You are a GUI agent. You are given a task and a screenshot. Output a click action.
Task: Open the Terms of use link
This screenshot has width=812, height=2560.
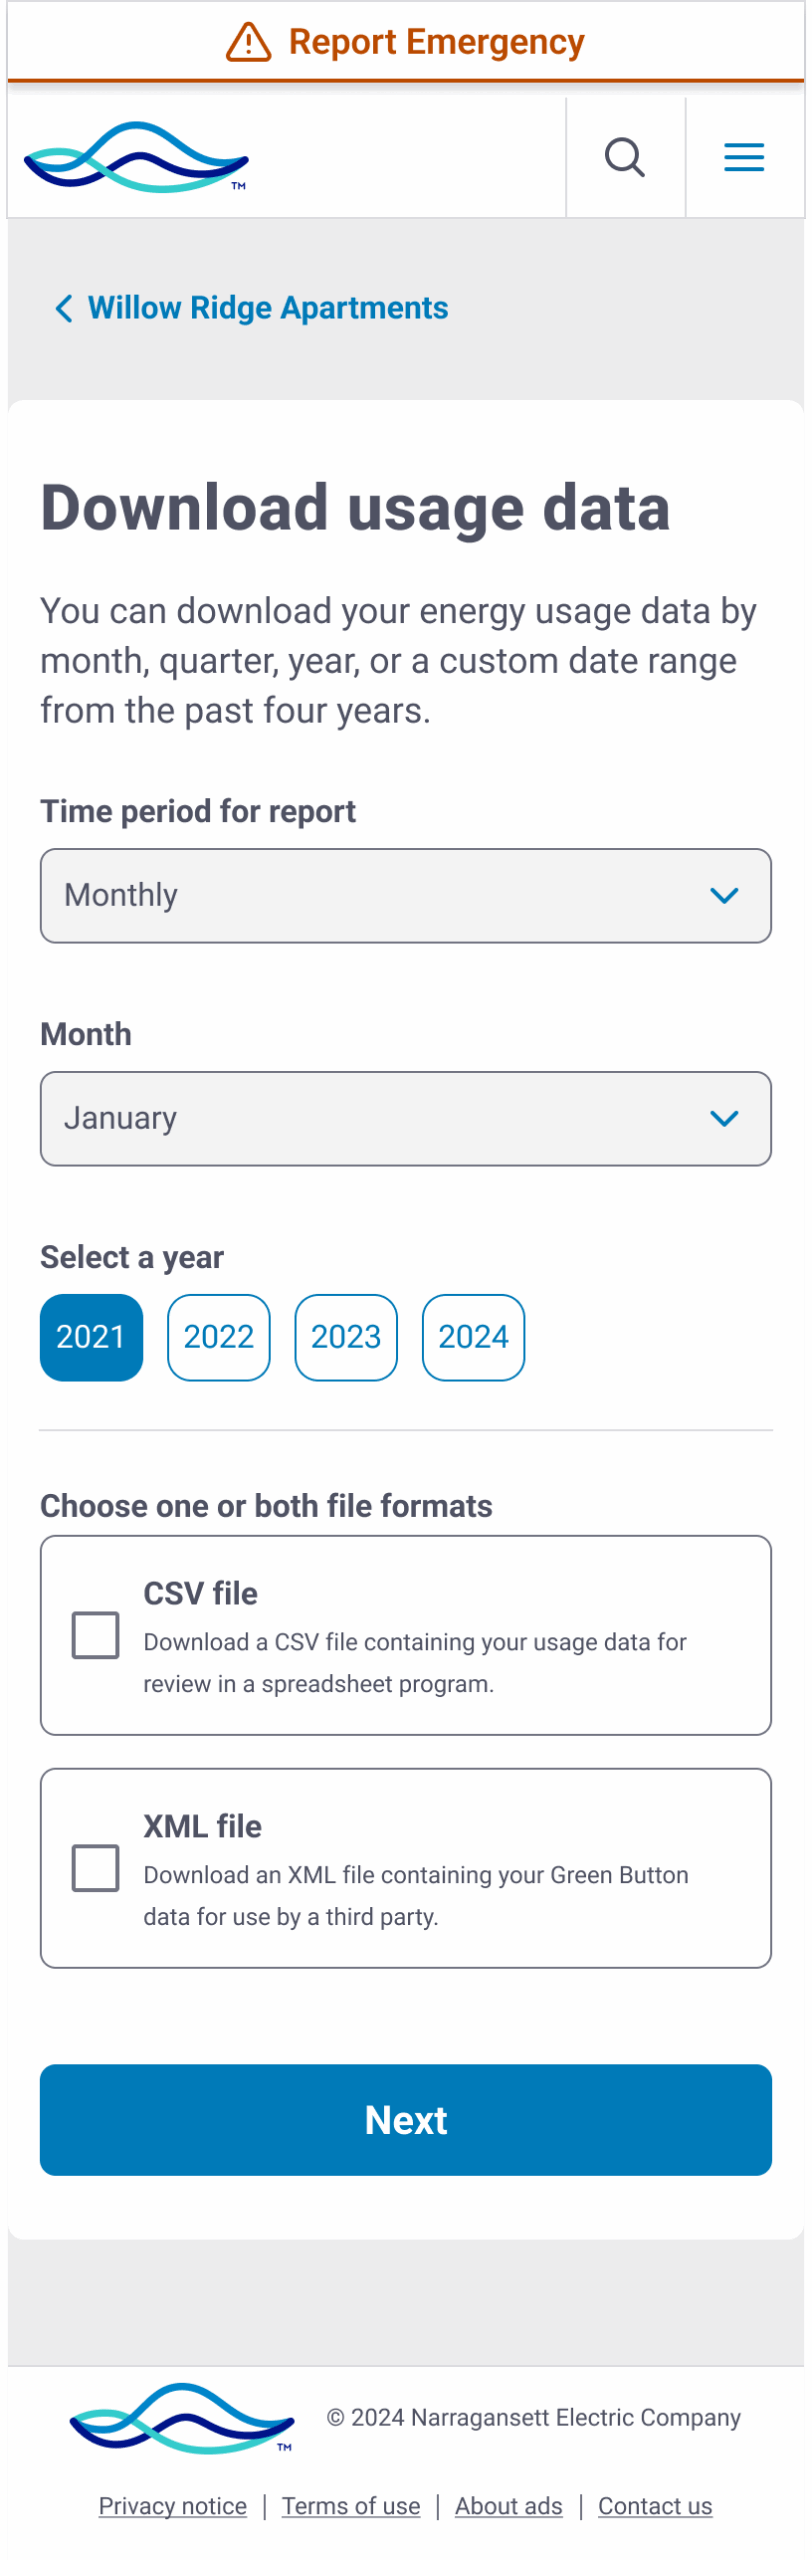point(351,2506)
